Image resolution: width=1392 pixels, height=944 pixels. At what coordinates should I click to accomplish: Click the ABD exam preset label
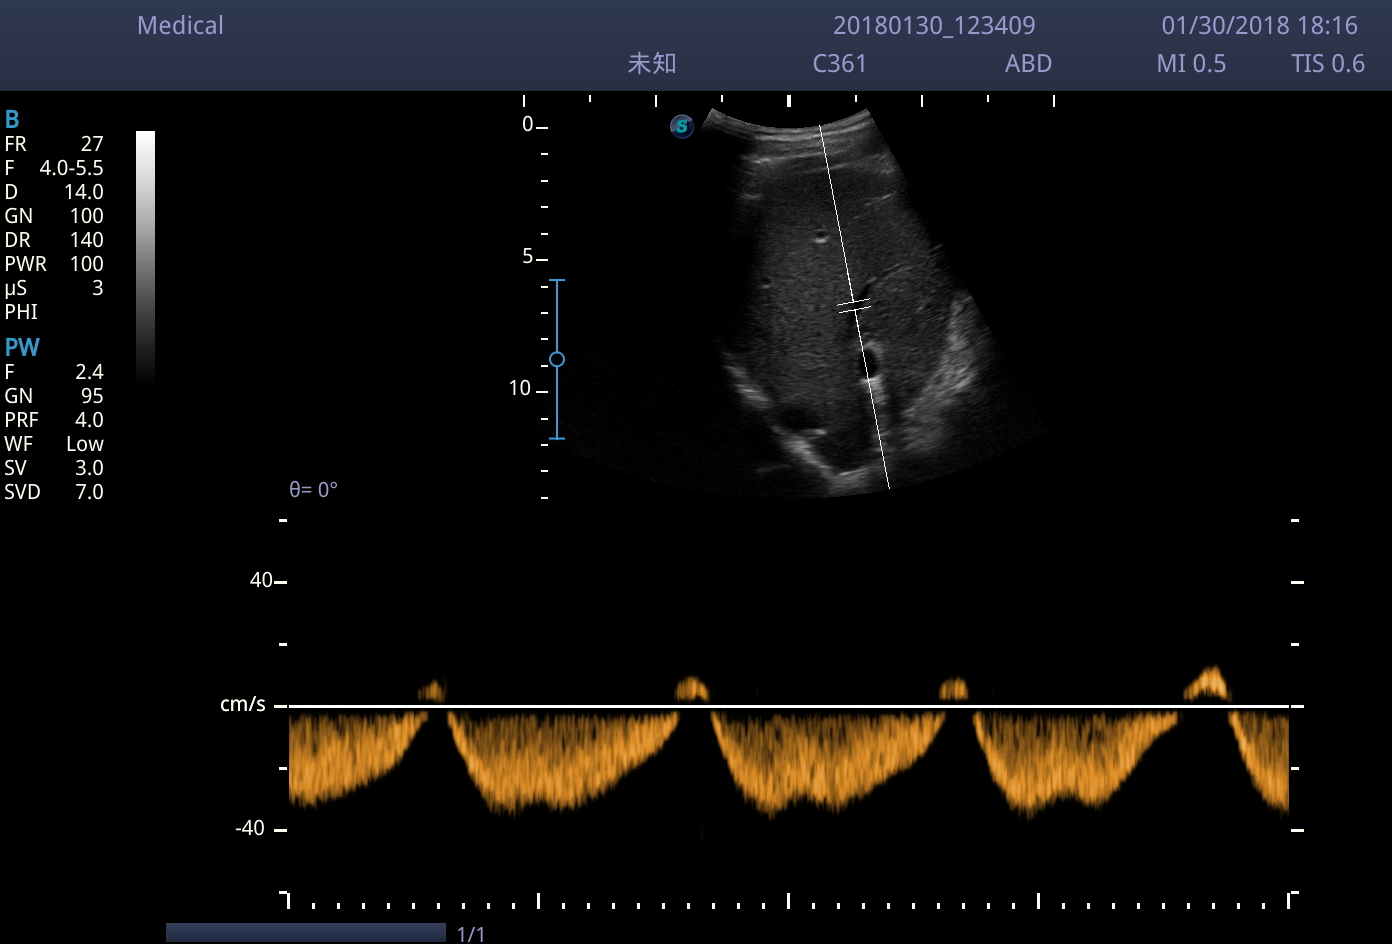tap(1028, 64)
